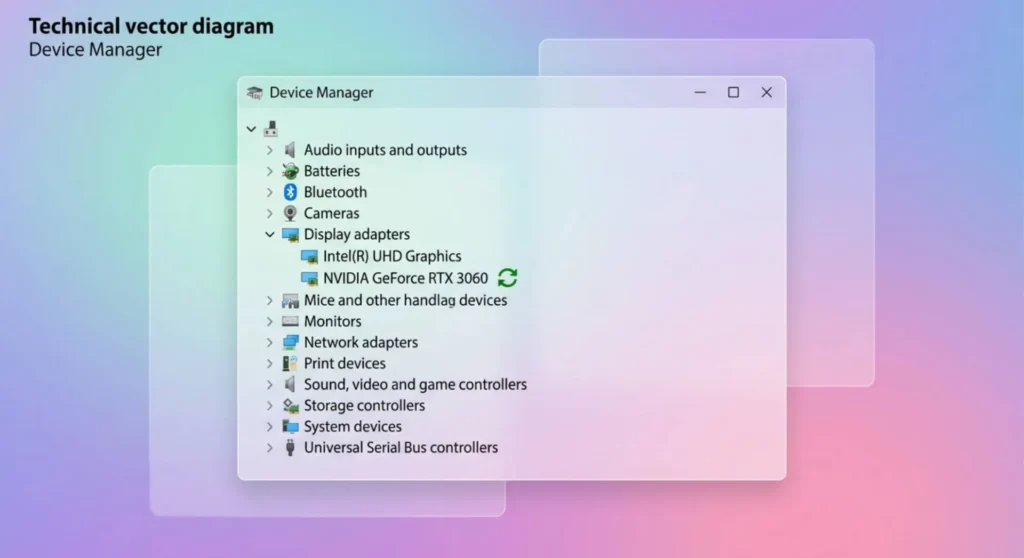The height and width of the screenshot is (558, 1024).
Task: Select the Storage controllers label
Action: coord(364,406)
